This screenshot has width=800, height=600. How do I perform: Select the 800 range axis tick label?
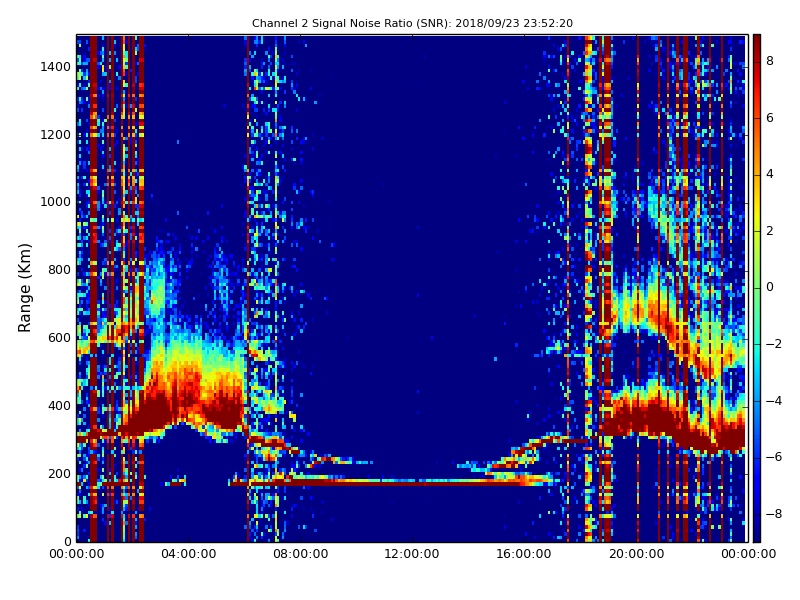coord(59,270)
